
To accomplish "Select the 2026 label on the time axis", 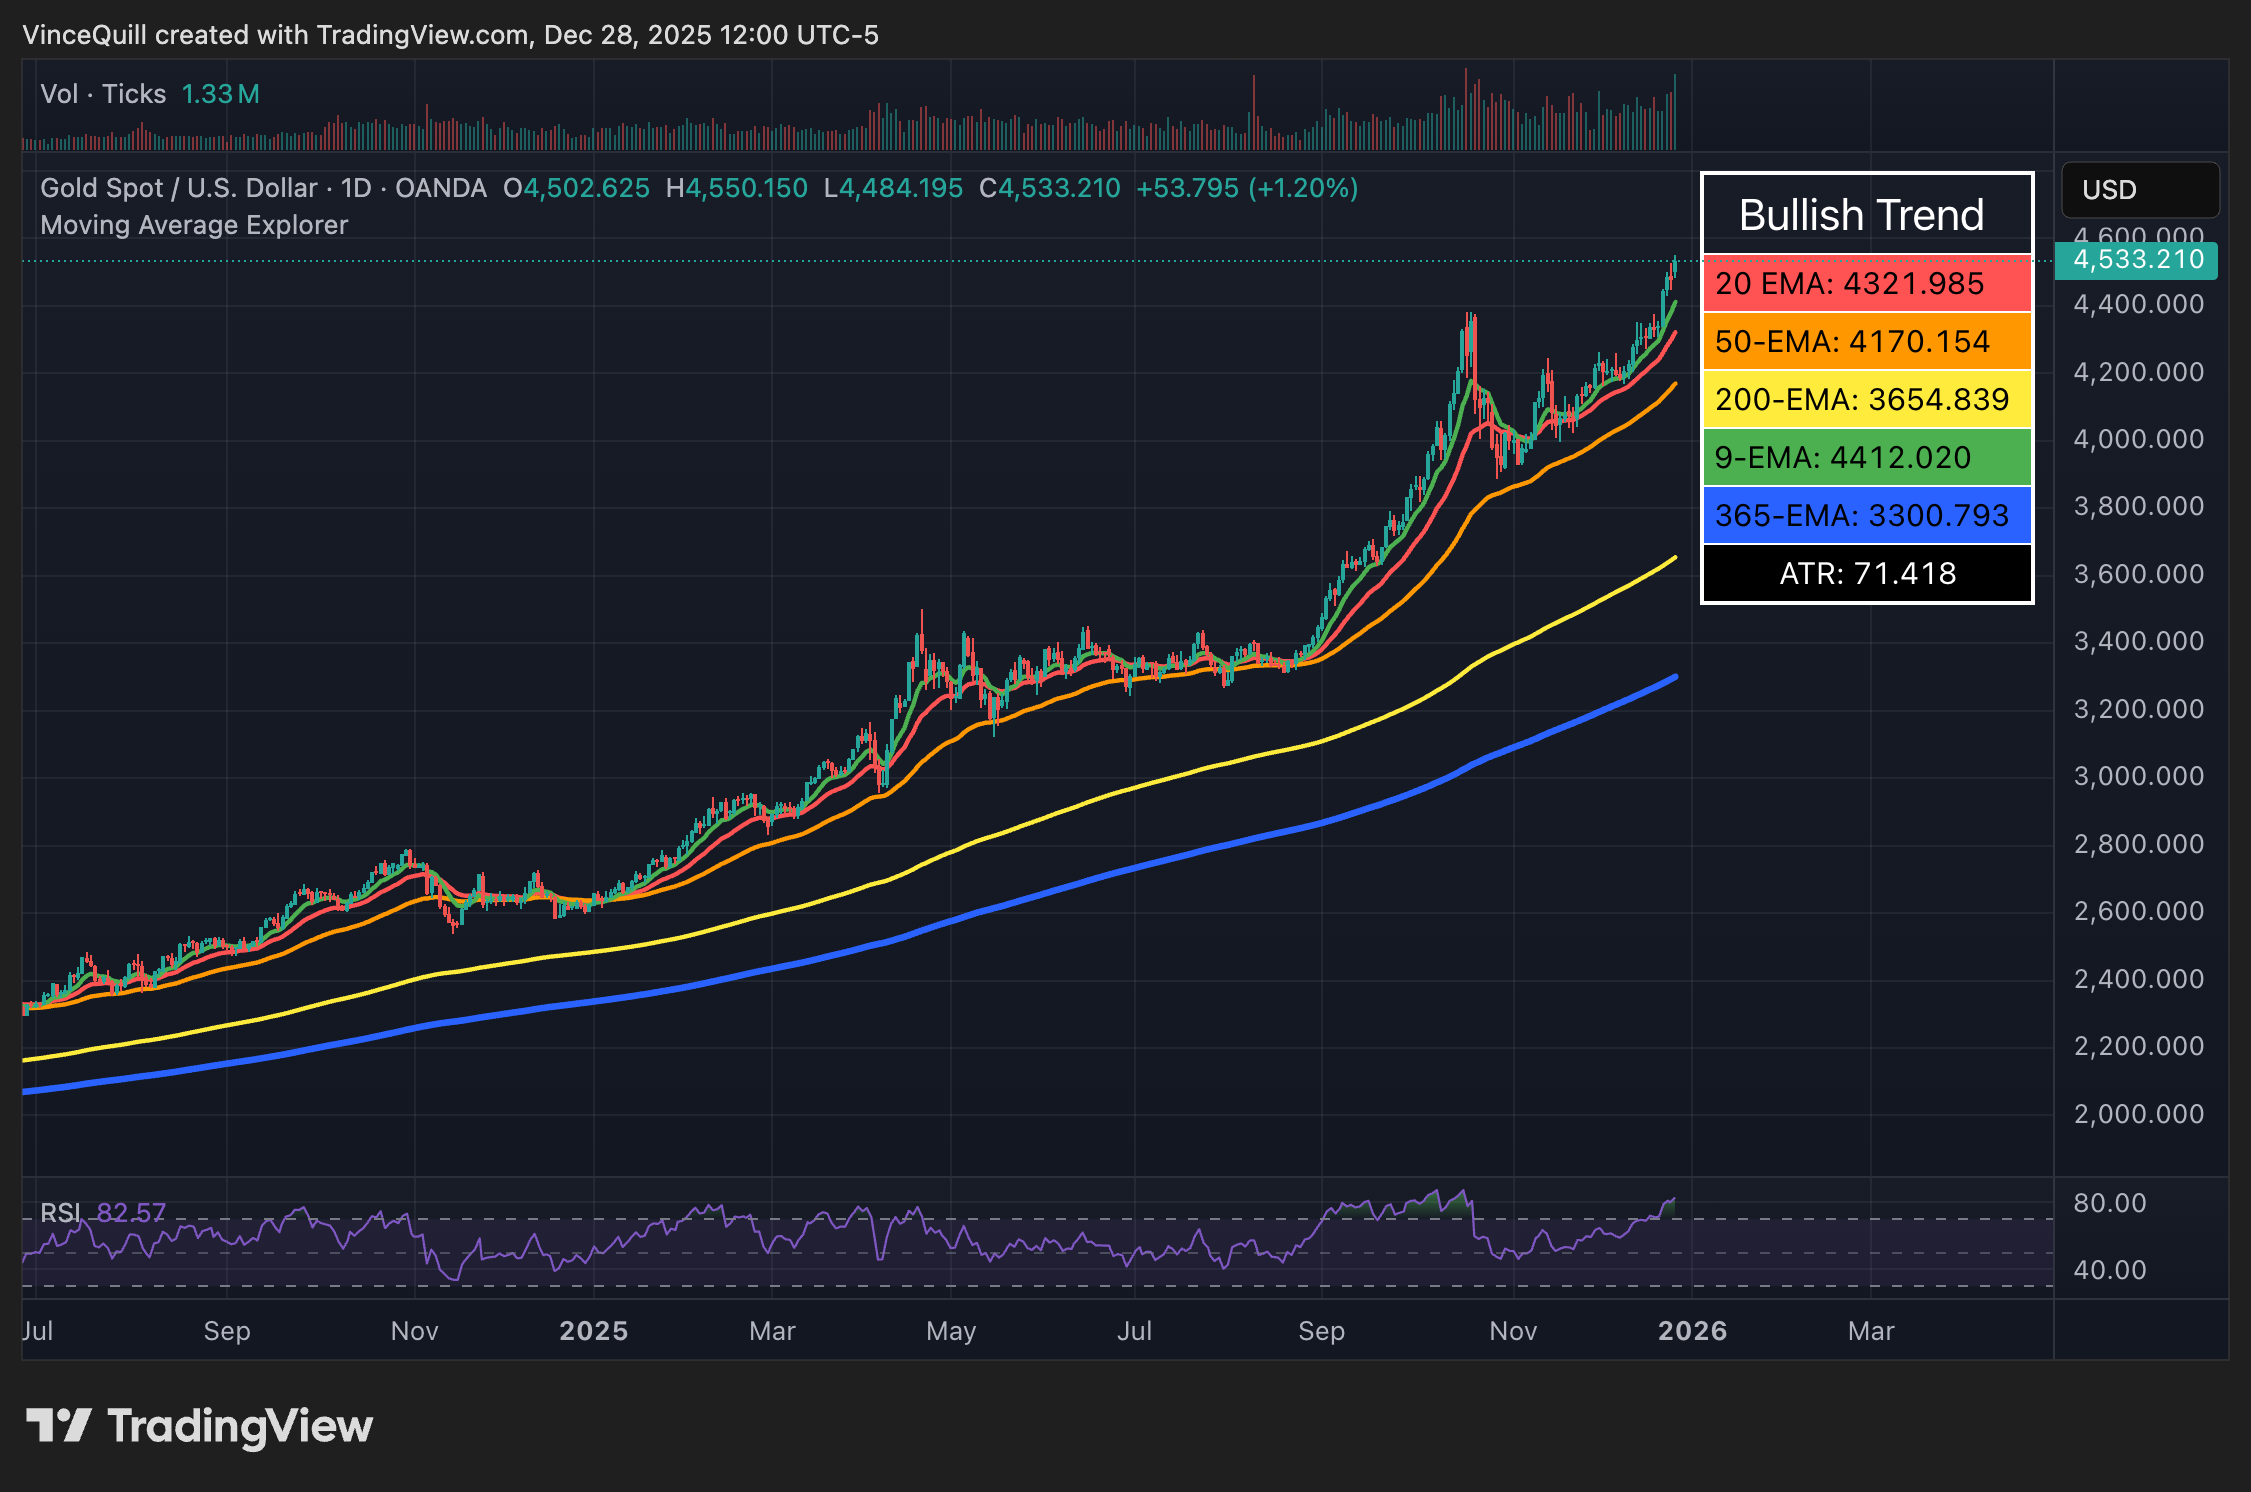I will tap(1692, 1331).
